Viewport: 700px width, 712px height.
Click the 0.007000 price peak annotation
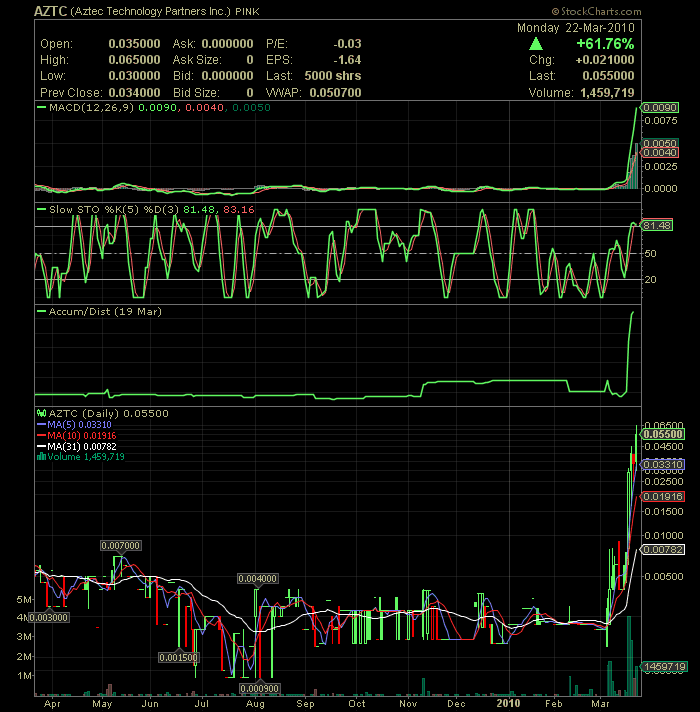[120, 546]
